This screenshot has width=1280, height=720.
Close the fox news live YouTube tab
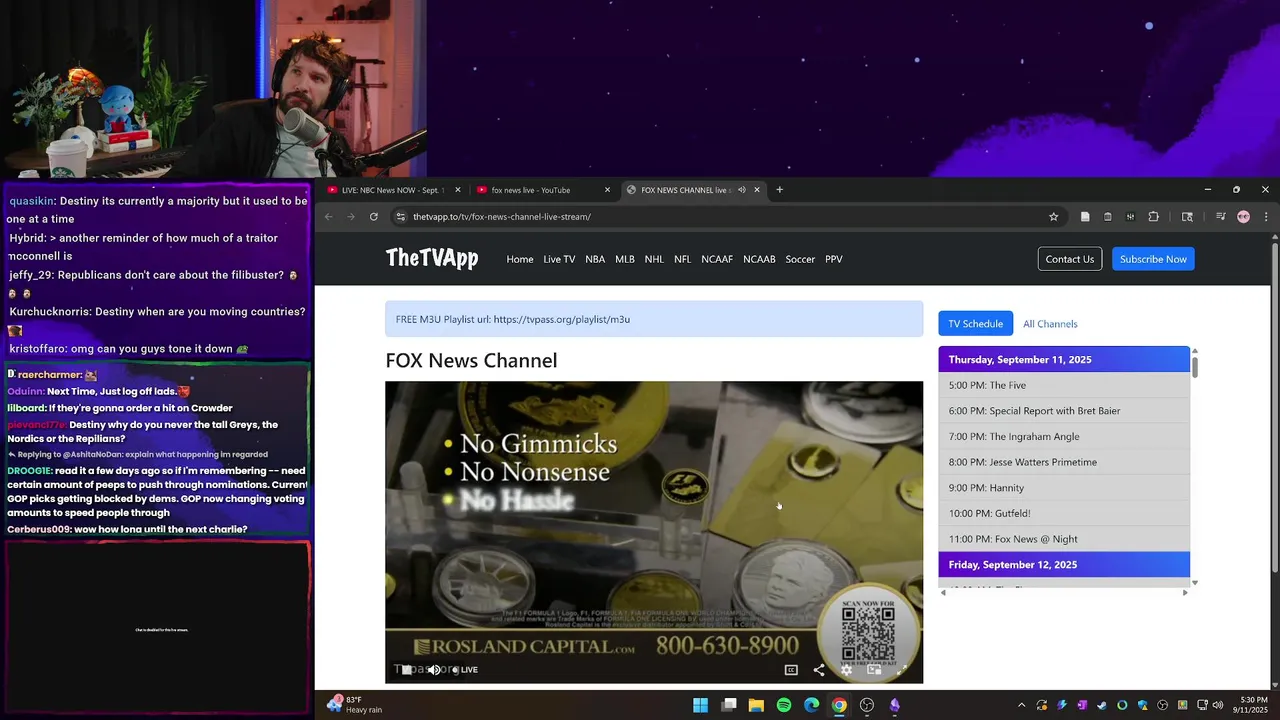(607, 190)
